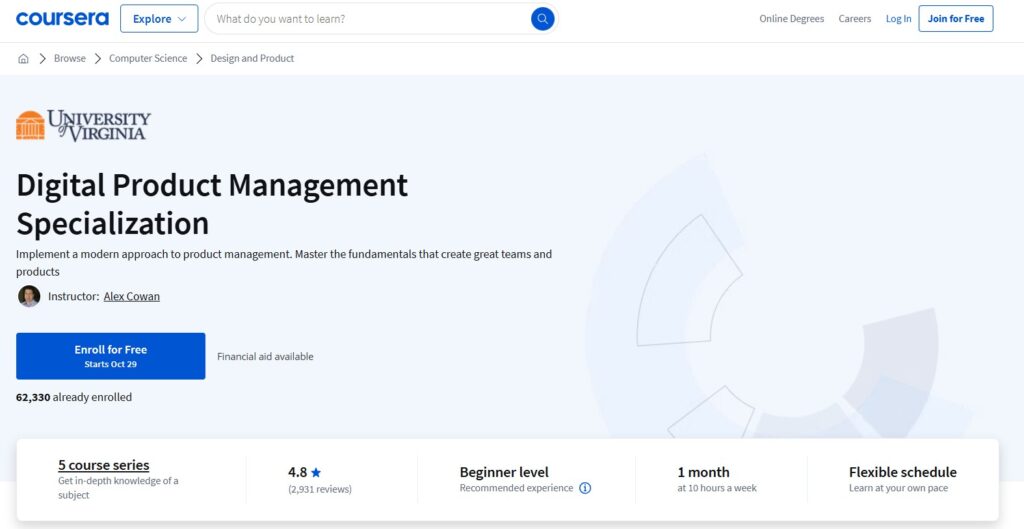Click Enroll for Free button
Screen dimensions: 1024x529
[x=110, y=356]
